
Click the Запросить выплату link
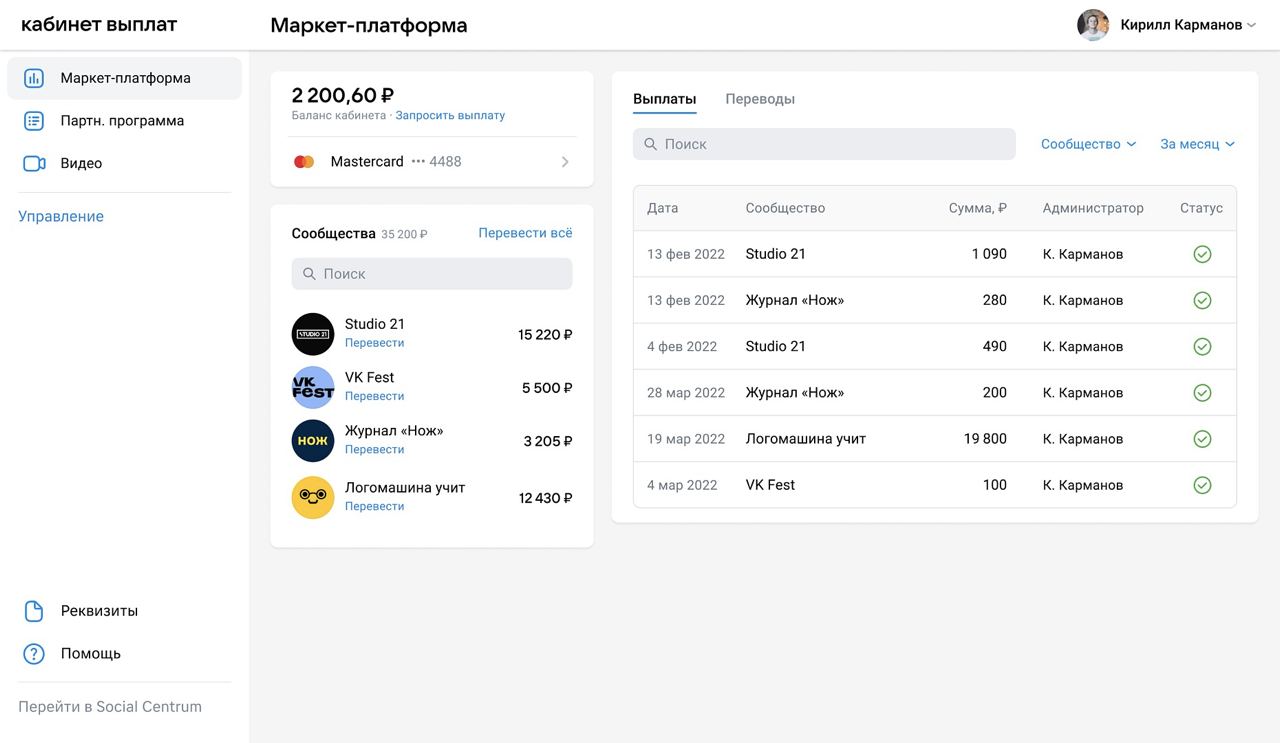pos(450,116)
